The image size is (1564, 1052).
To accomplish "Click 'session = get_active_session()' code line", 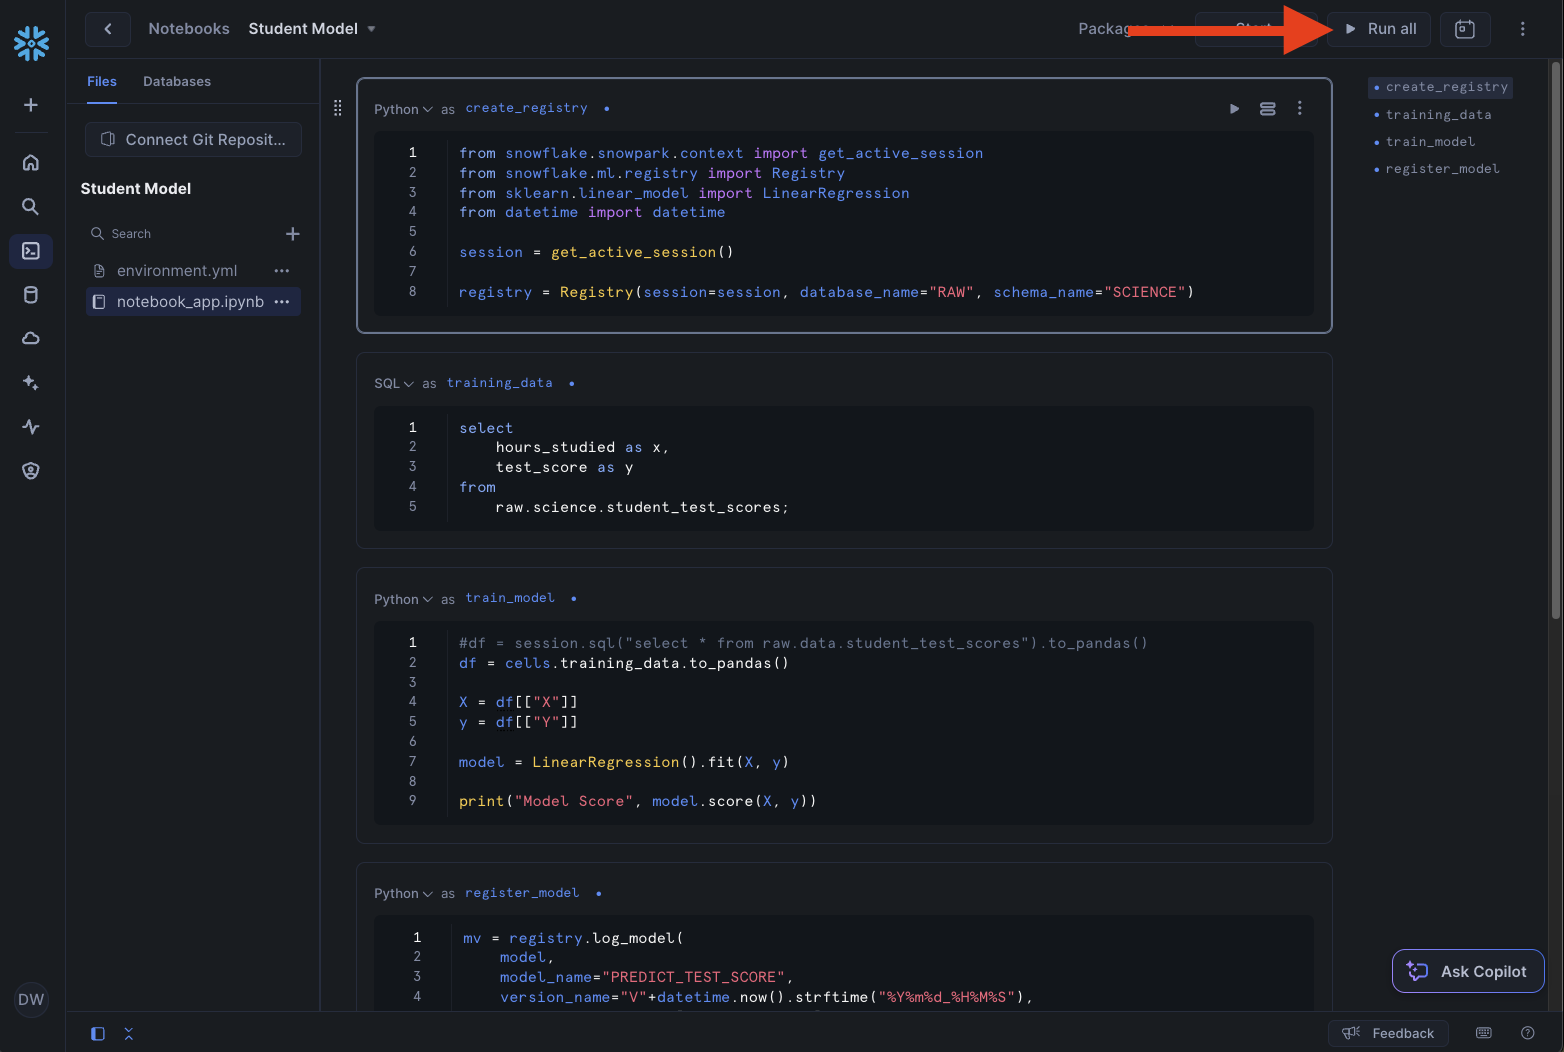I will (597, 252).
